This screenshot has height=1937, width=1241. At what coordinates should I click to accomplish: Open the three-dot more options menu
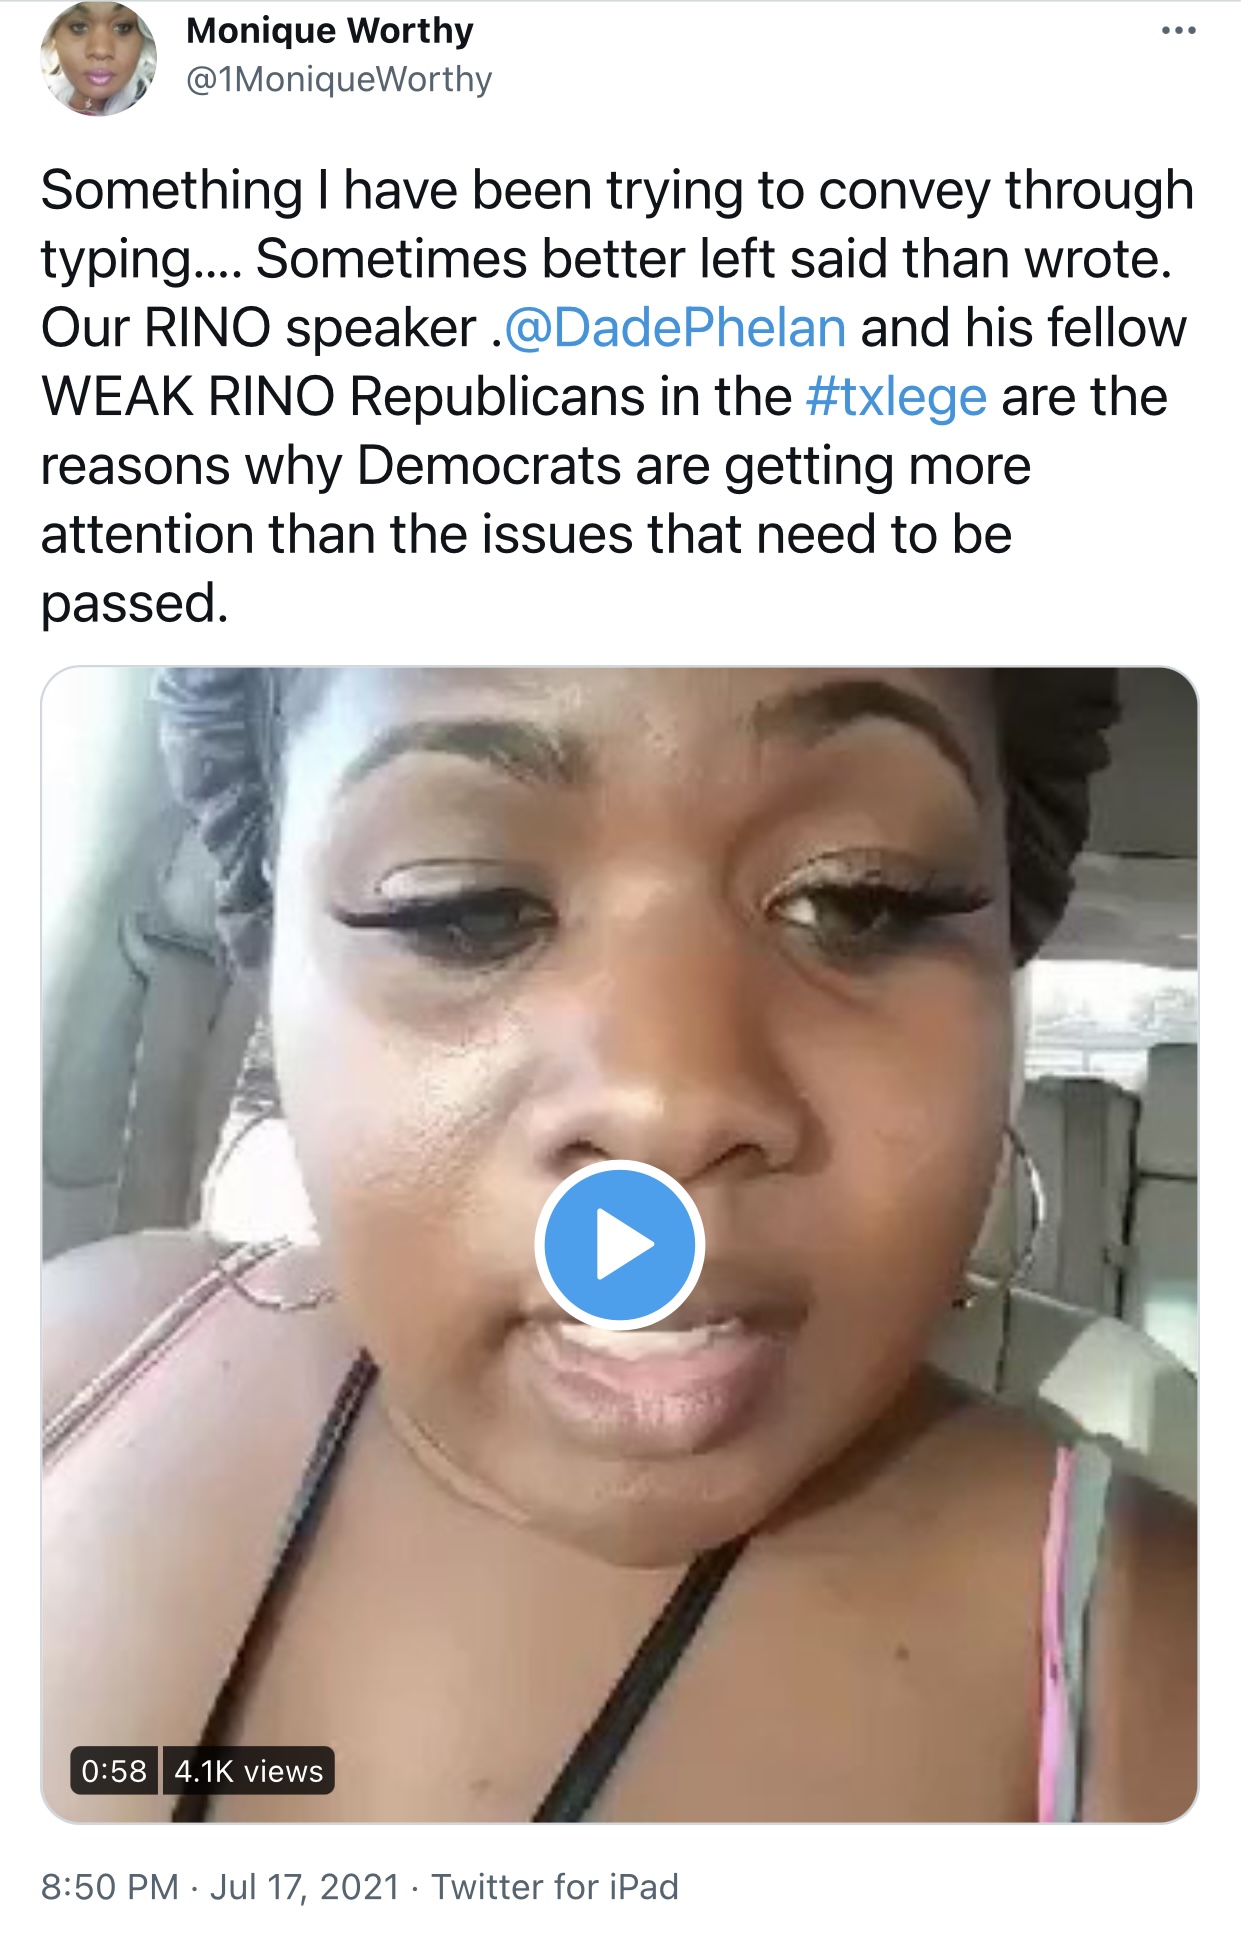pyautogui.click(x=1178, y=31)
